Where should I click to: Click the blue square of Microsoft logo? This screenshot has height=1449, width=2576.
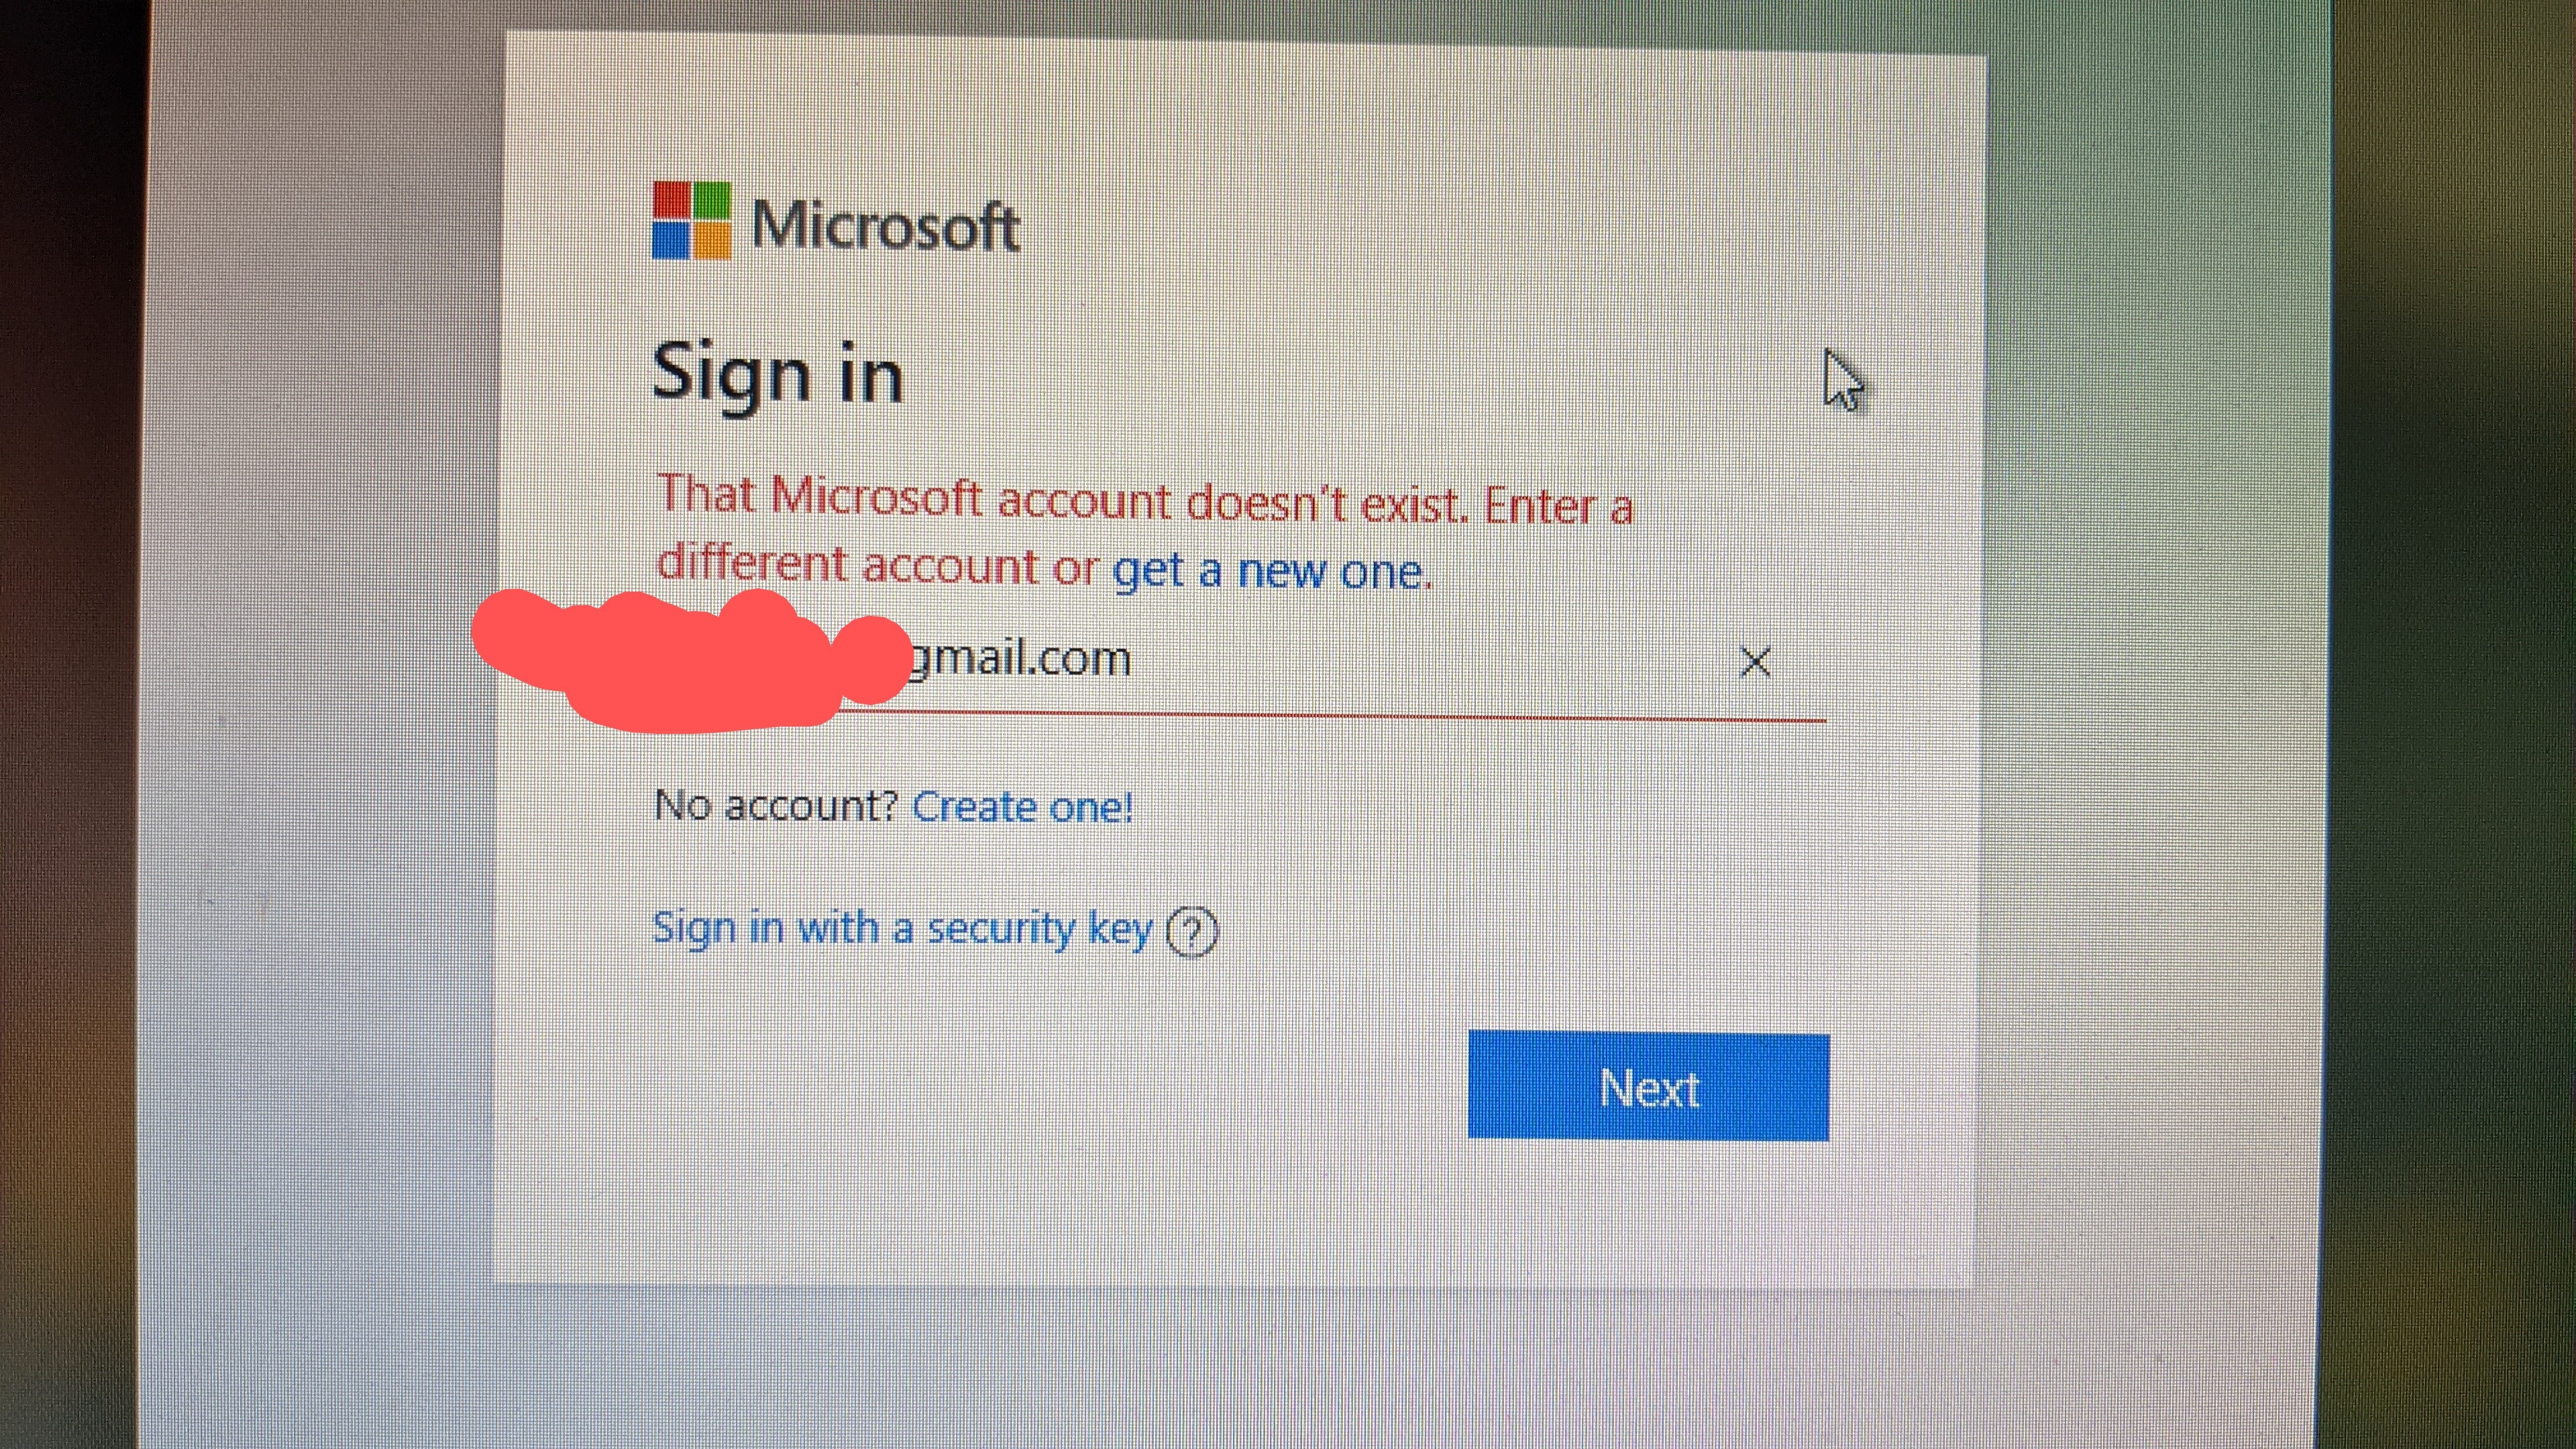(671, 240)
